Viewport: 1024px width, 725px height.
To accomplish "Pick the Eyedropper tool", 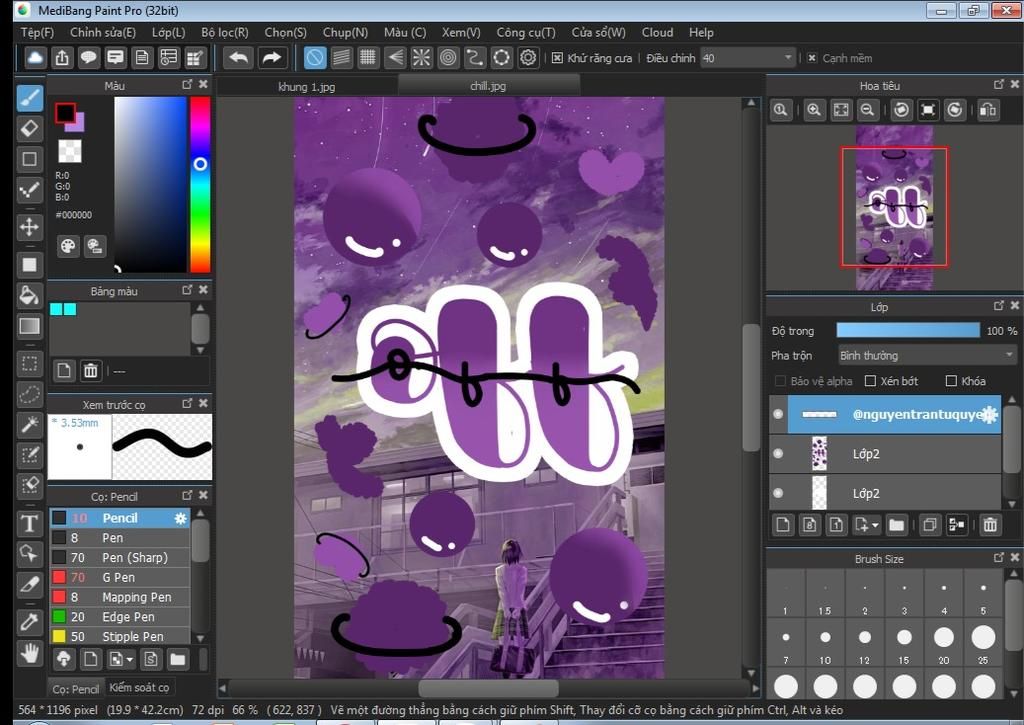I will [x=29, y=621].
